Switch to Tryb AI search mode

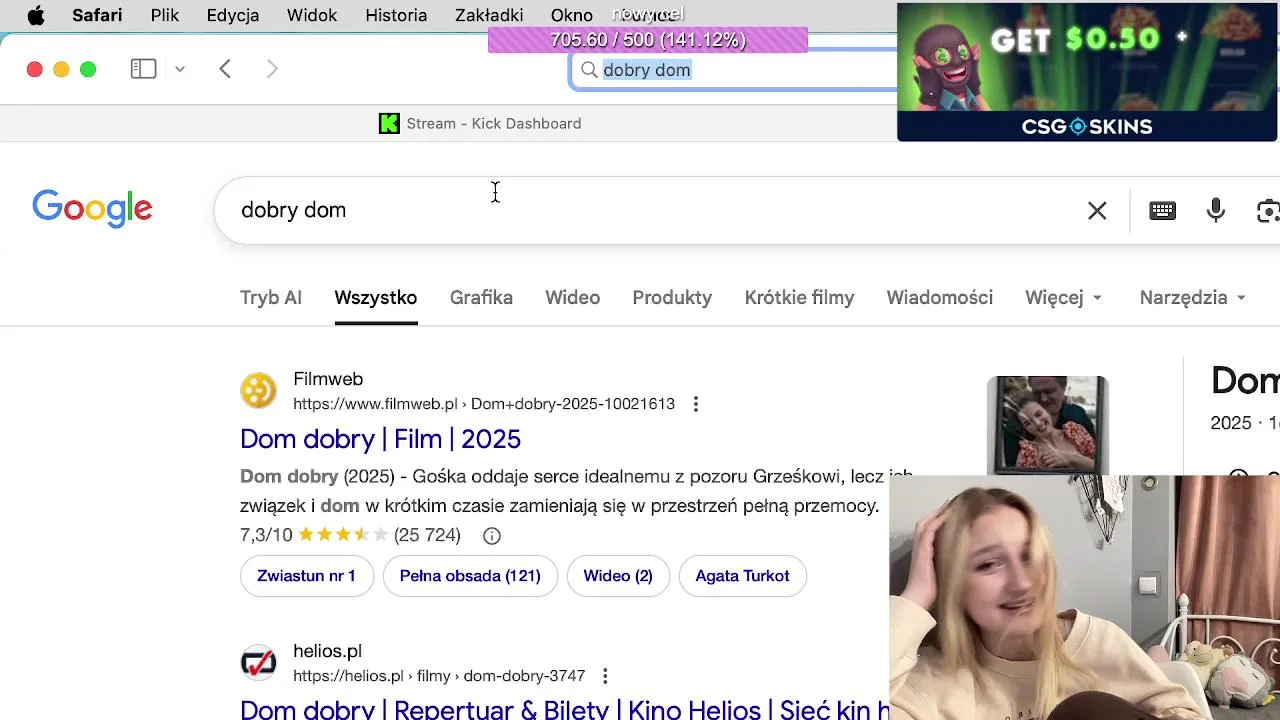[x=271, y=298]
